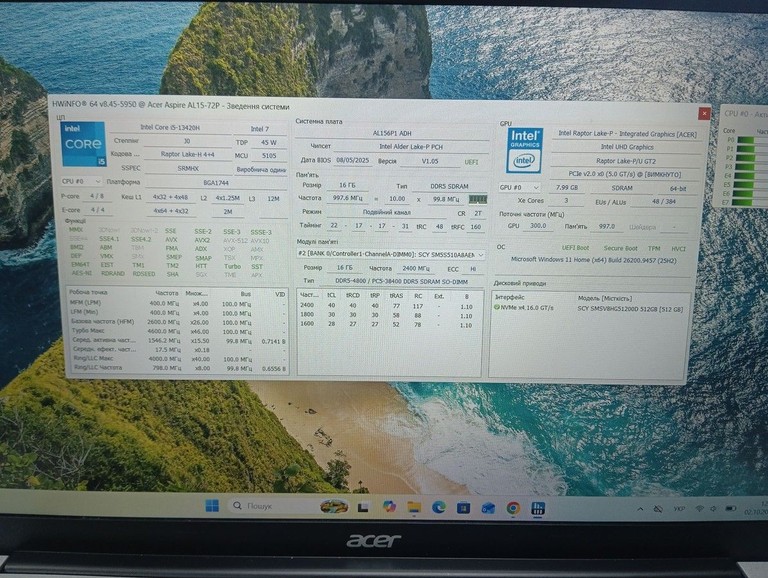Click SCY SM5V8HG51200D 512GB drive model
The width and height of the screenshot is (768, 578).
click(x=630, y=309)
